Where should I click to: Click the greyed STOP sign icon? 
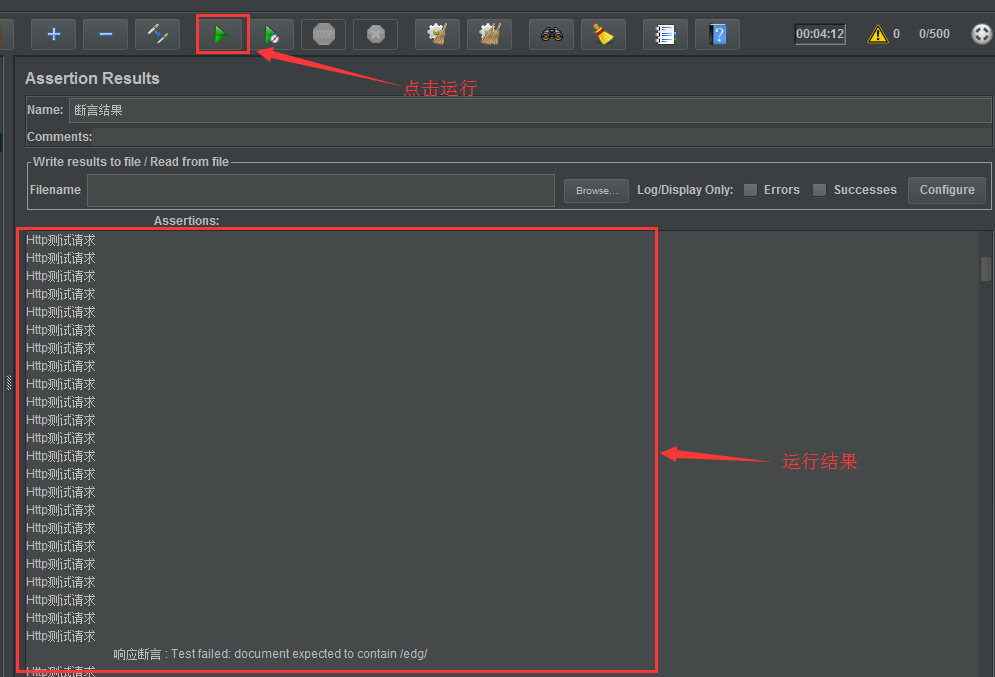point(324,34)
